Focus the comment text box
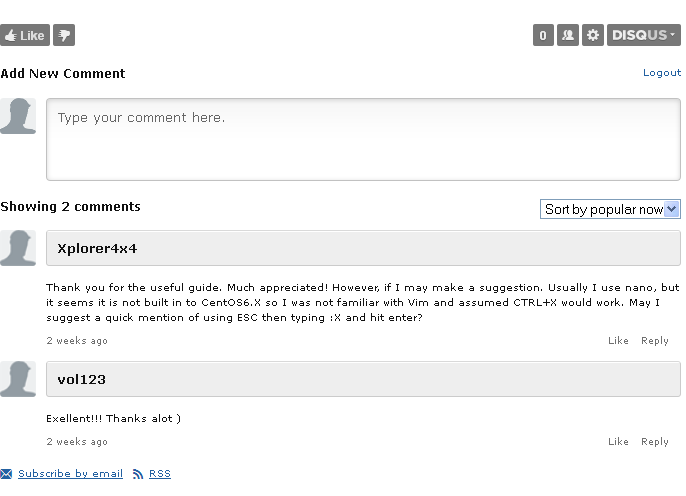 pos(363,139)
